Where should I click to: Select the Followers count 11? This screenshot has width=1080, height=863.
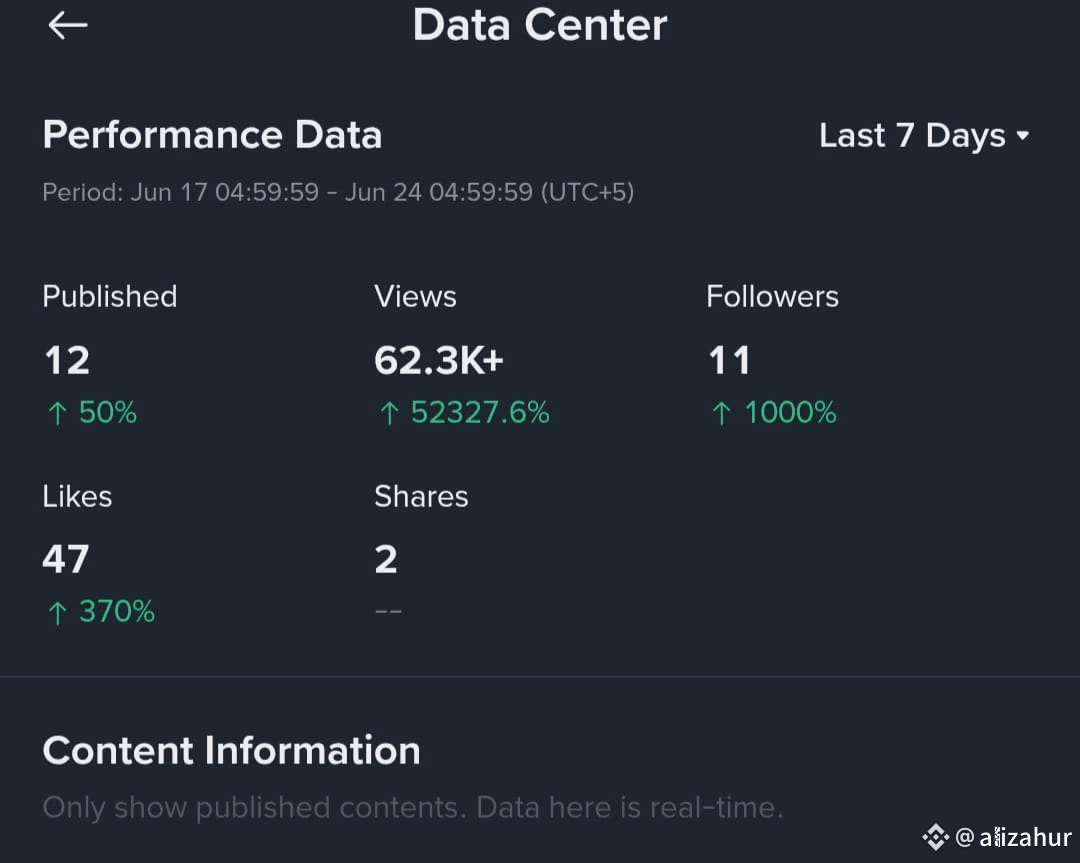coord(729,360)
